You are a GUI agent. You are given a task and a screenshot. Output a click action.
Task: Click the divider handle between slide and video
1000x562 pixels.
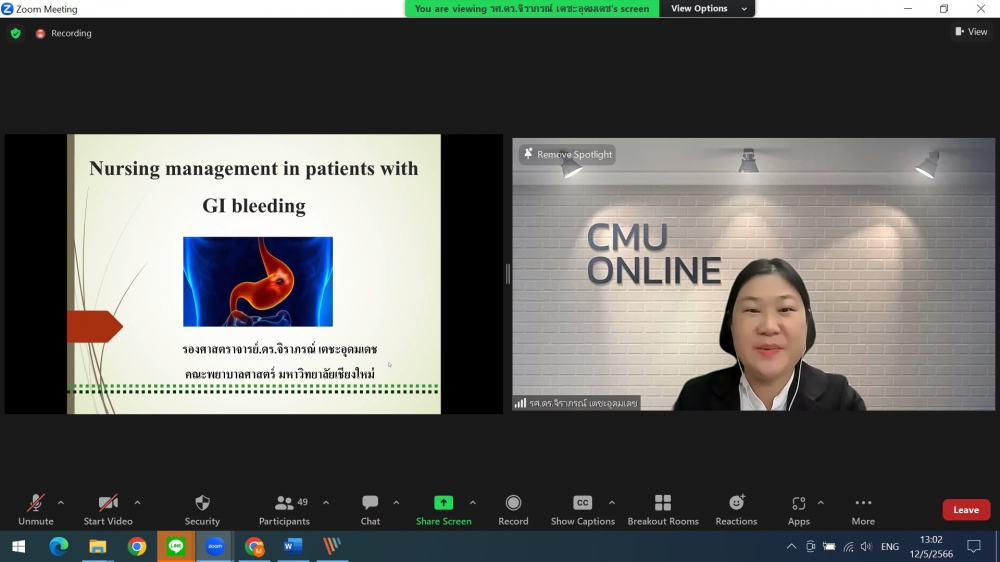(x=508, y=274)
